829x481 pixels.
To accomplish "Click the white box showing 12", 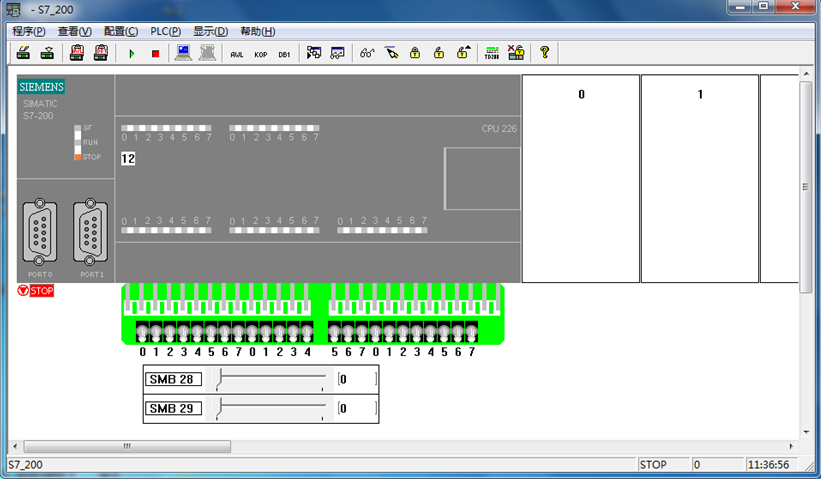I will coord(128,159).
